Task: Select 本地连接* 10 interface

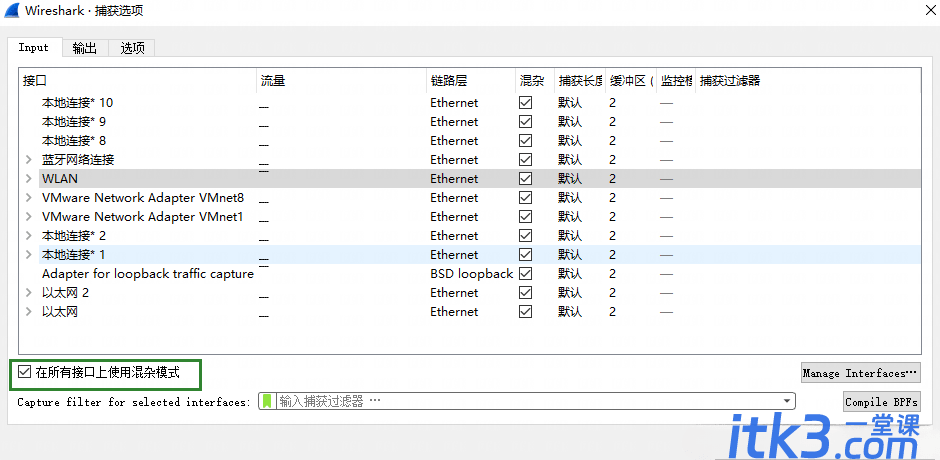Action: pos(77,103)
